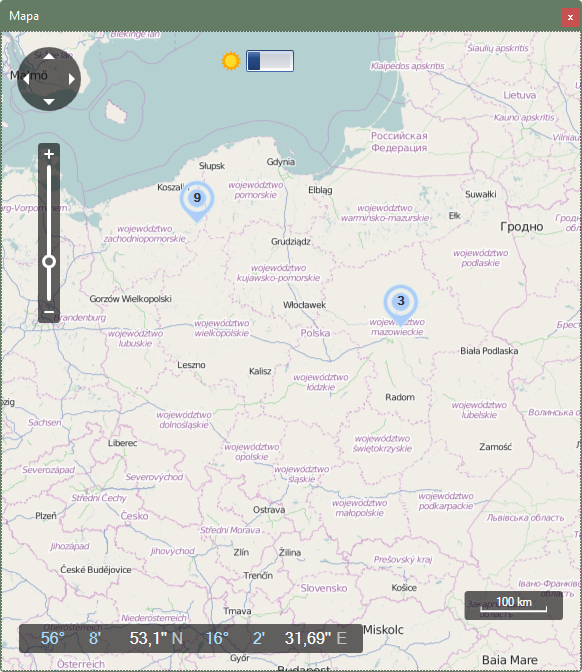Click the Leszno city label
This screenshot has width=582, height=672.
click(191, 365)
